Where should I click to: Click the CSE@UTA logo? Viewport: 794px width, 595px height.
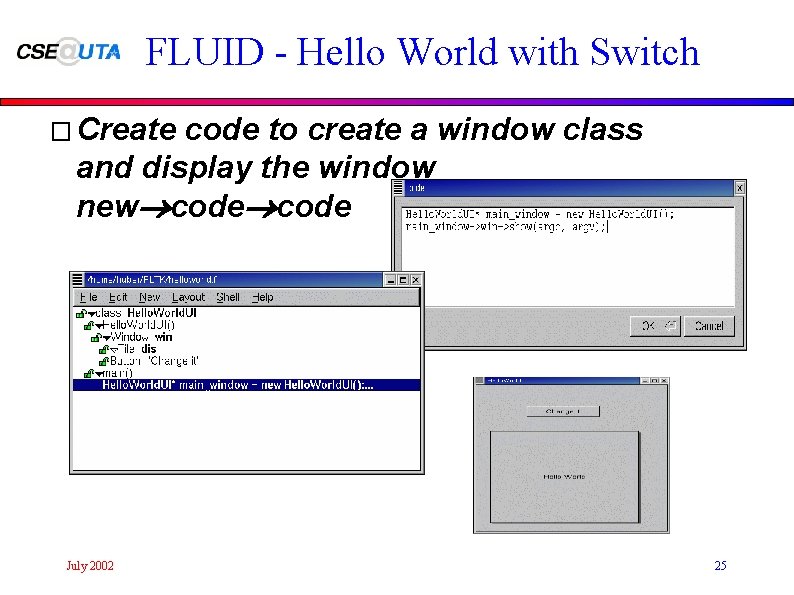[68, 52]
